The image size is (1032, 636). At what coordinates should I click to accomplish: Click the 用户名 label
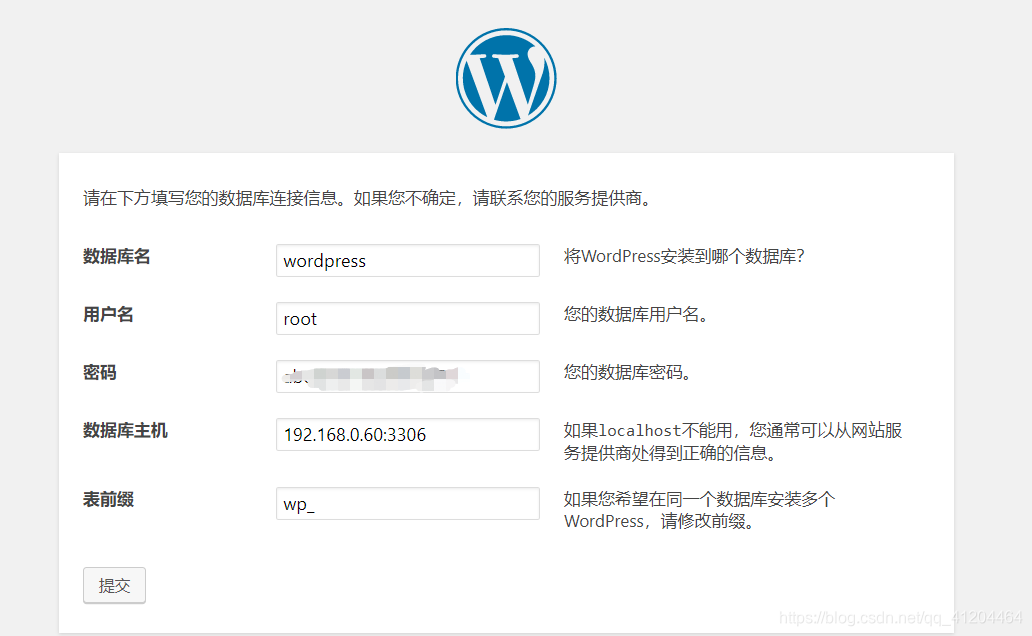point(108,315)
